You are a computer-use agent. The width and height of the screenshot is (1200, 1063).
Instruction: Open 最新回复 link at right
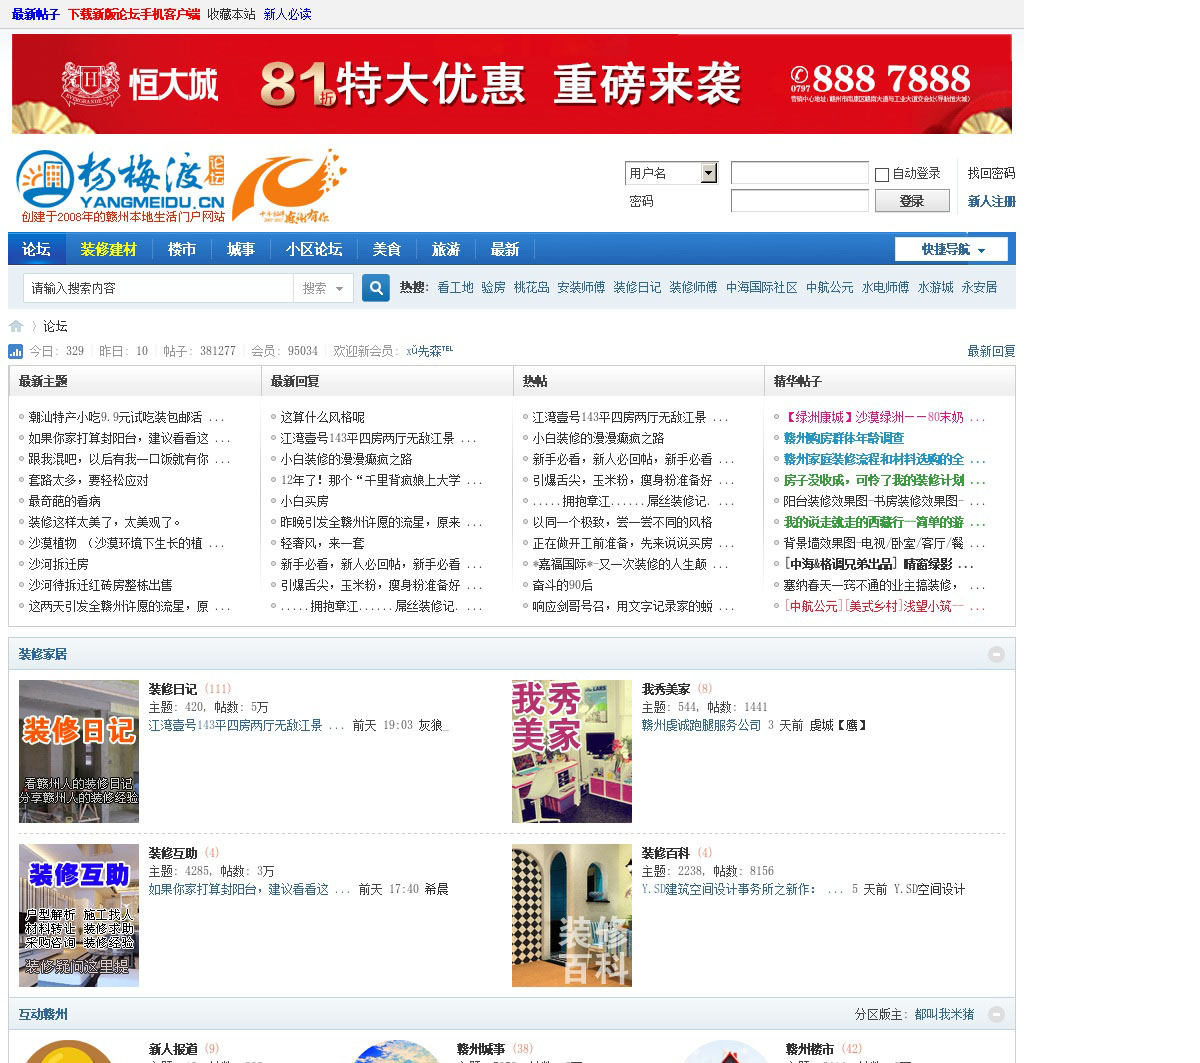pos(991,351)
